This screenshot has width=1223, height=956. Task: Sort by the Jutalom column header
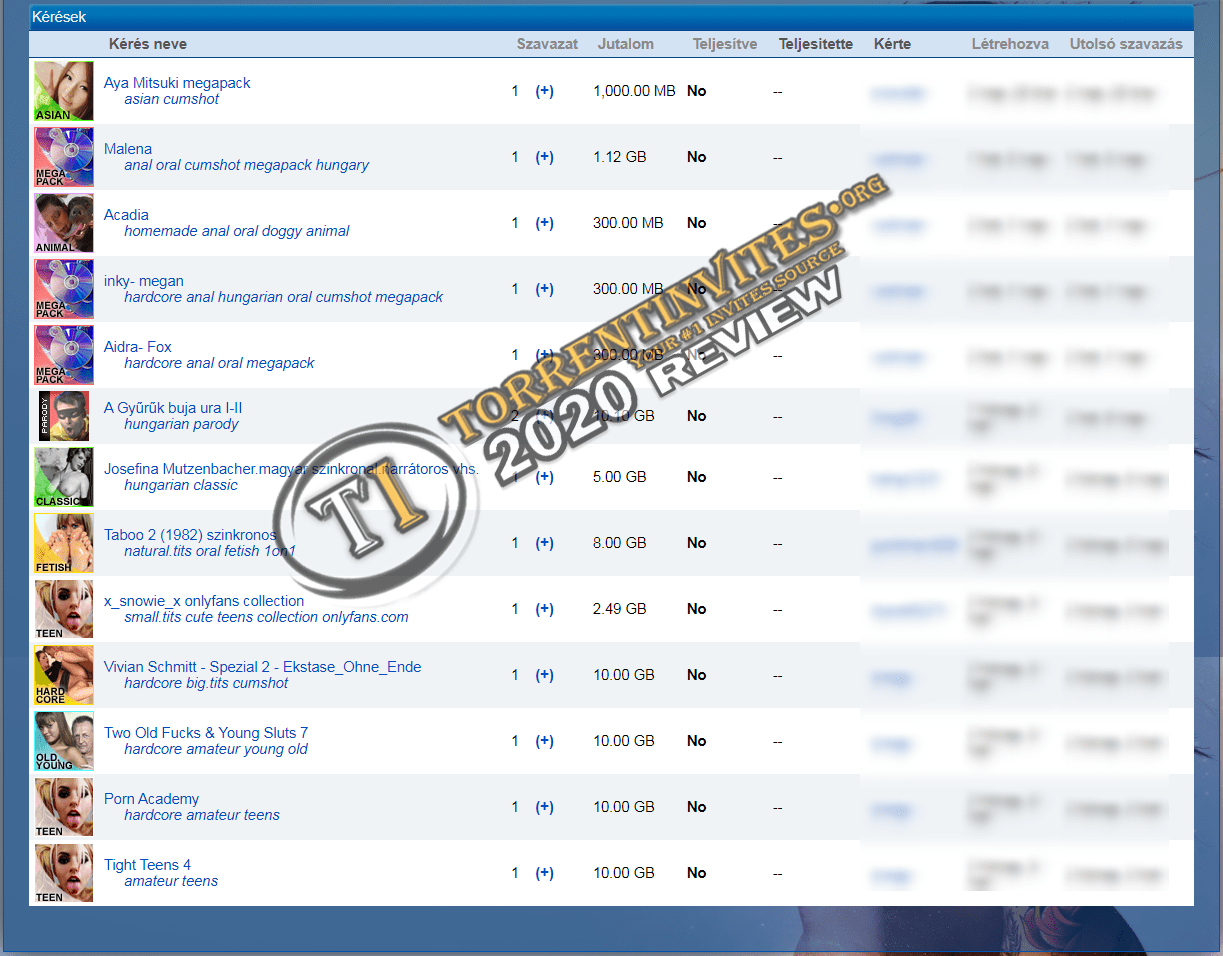[625, 44]
